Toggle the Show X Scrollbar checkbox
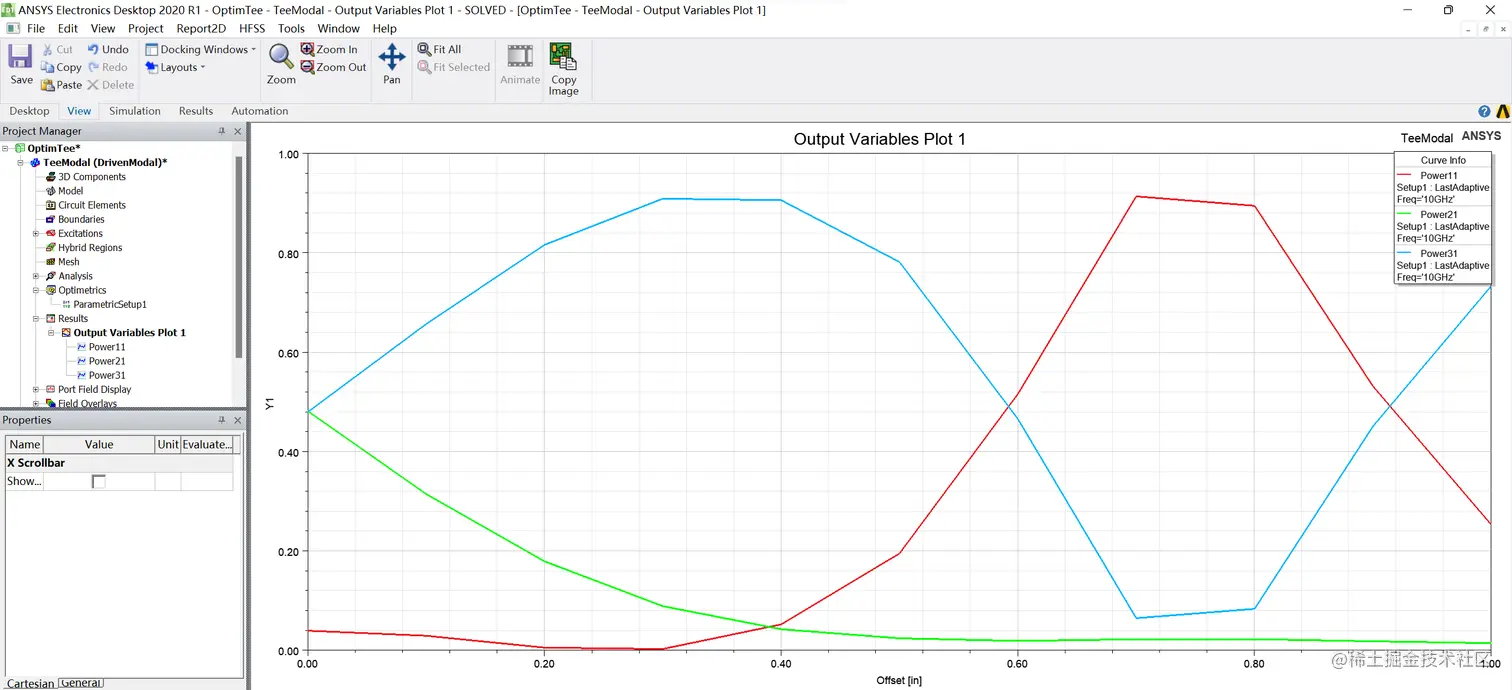Screen dimensions: 1512x690 click(x=98, y=482)
